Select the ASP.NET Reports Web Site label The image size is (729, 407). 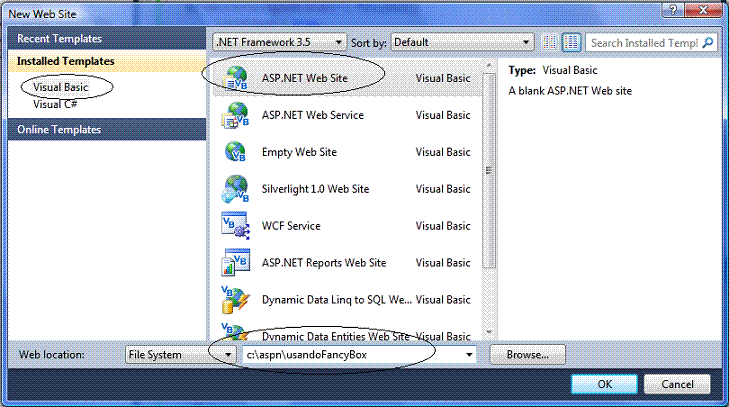324,263
